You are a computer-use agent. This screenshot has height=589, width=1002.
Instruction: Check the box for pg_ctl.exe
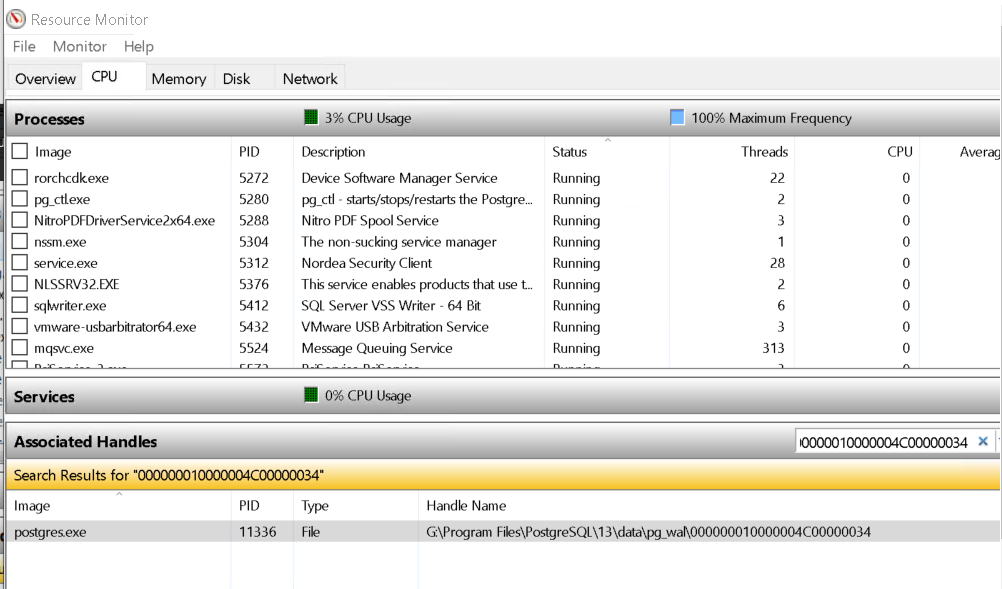(x=20, y=199)
